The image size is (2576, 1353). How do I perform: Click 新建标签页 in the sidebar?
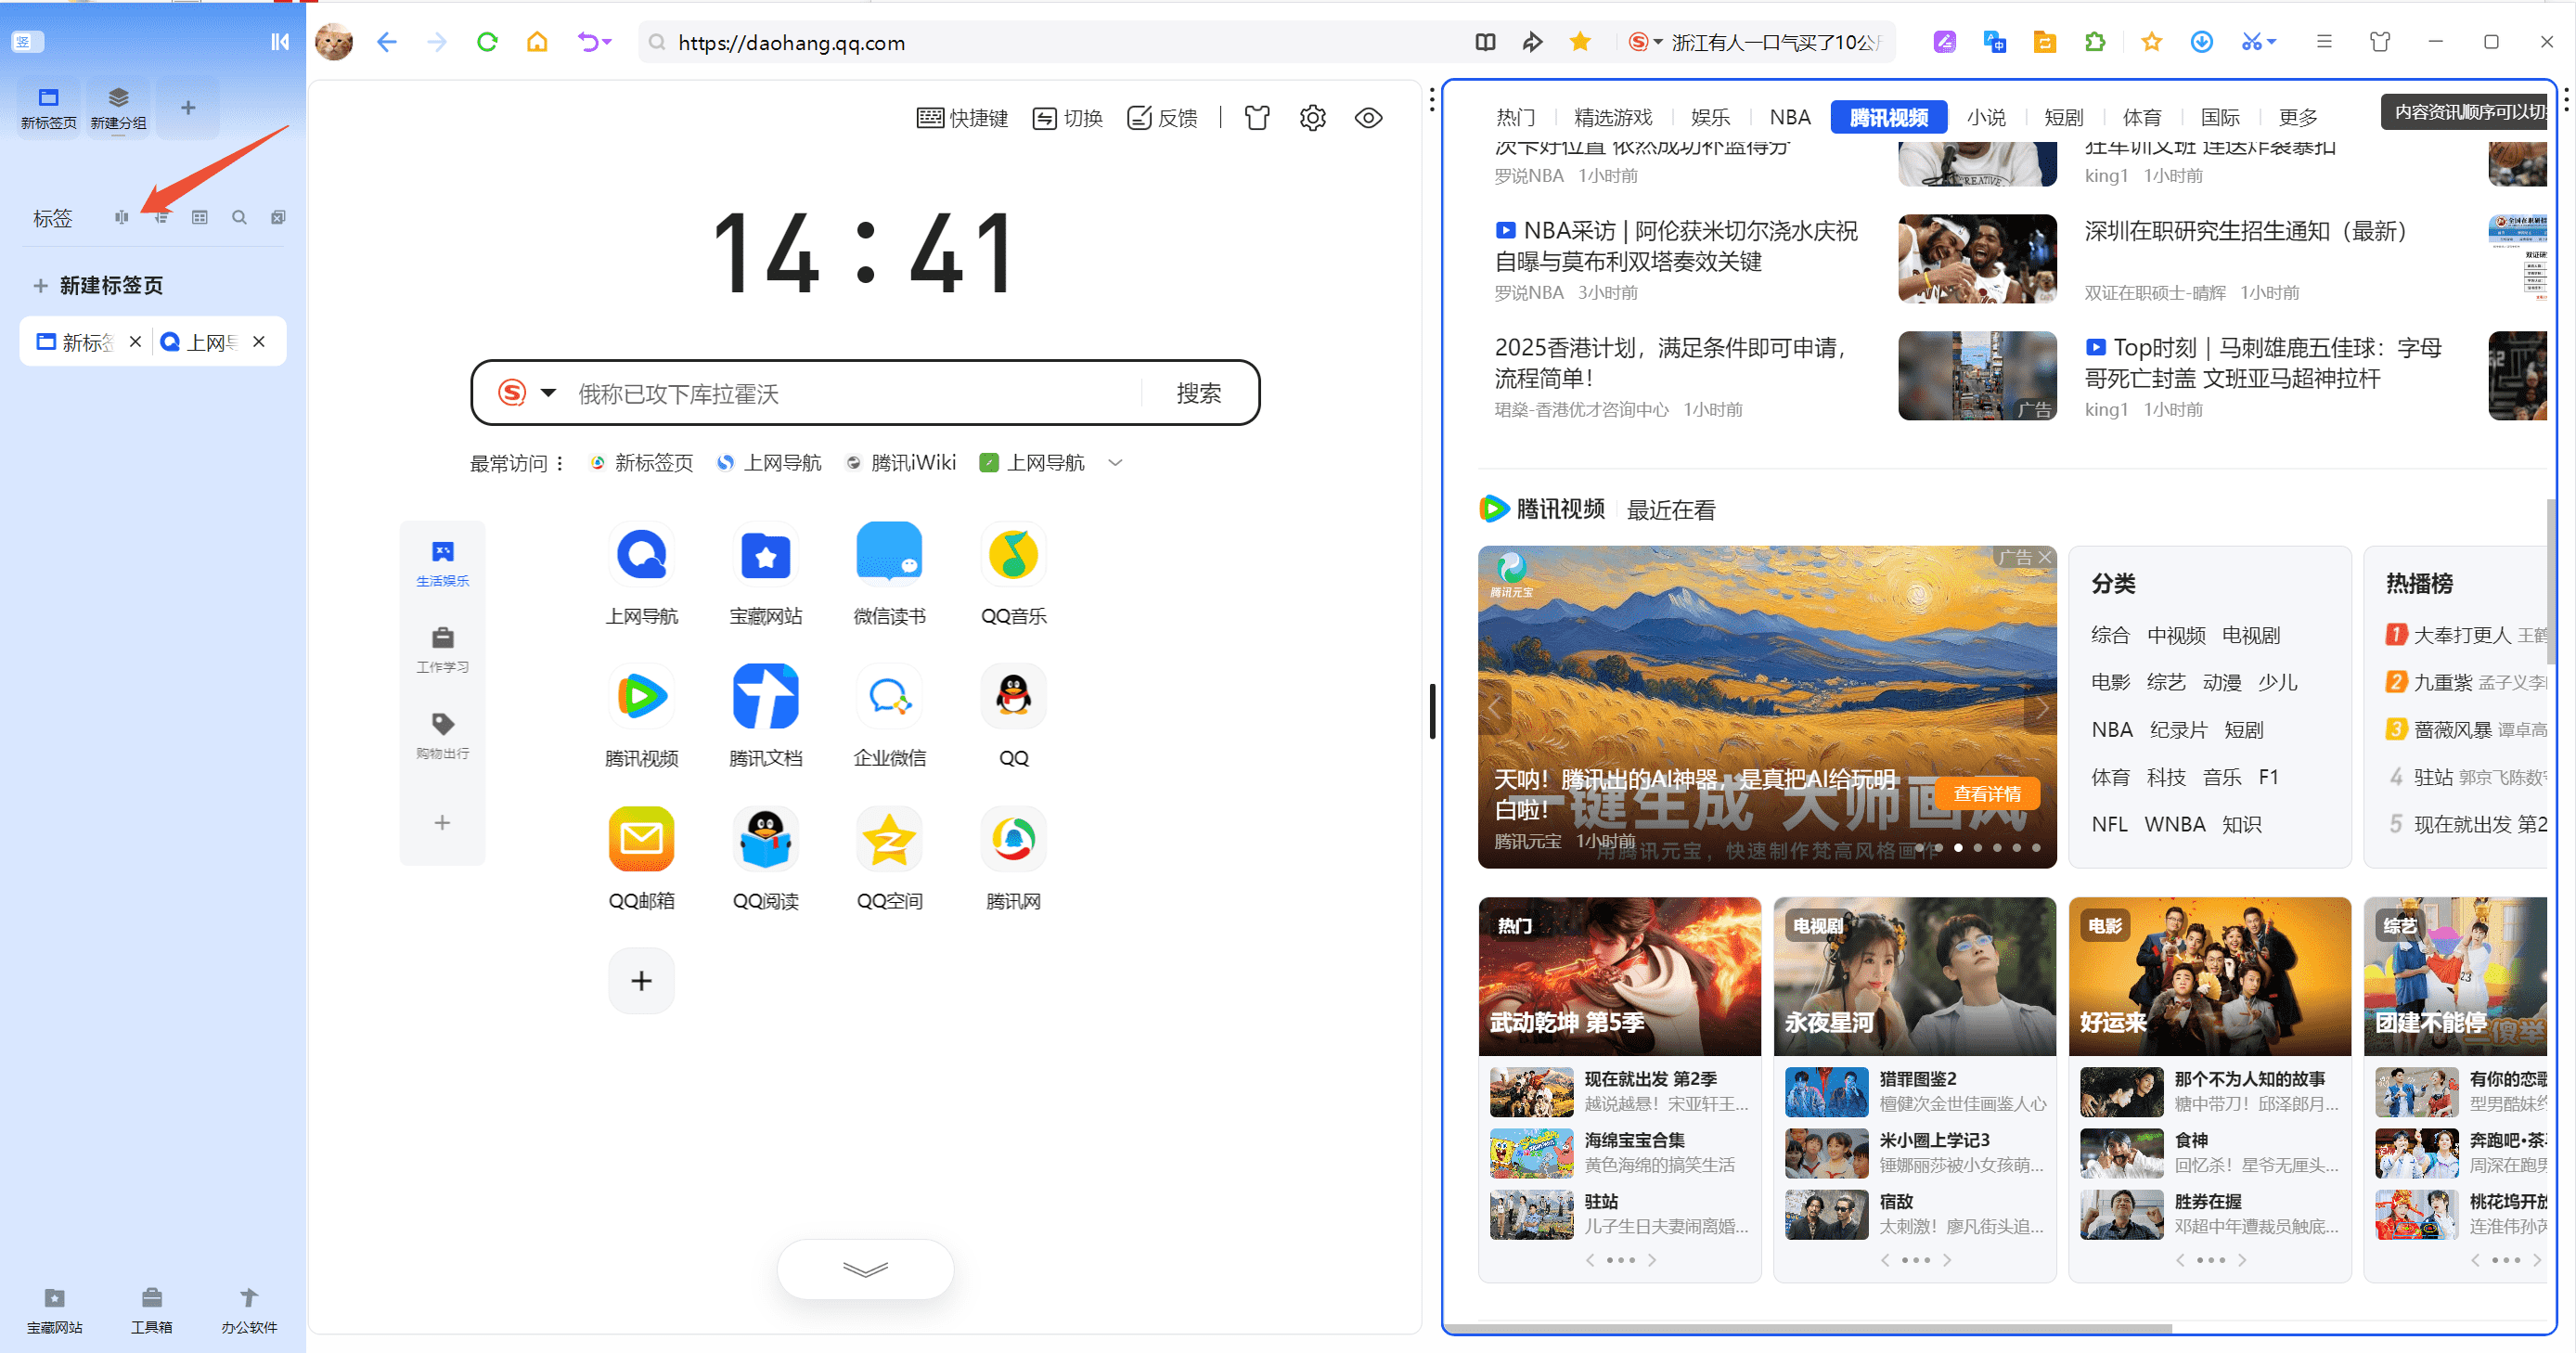click(110, 286)
